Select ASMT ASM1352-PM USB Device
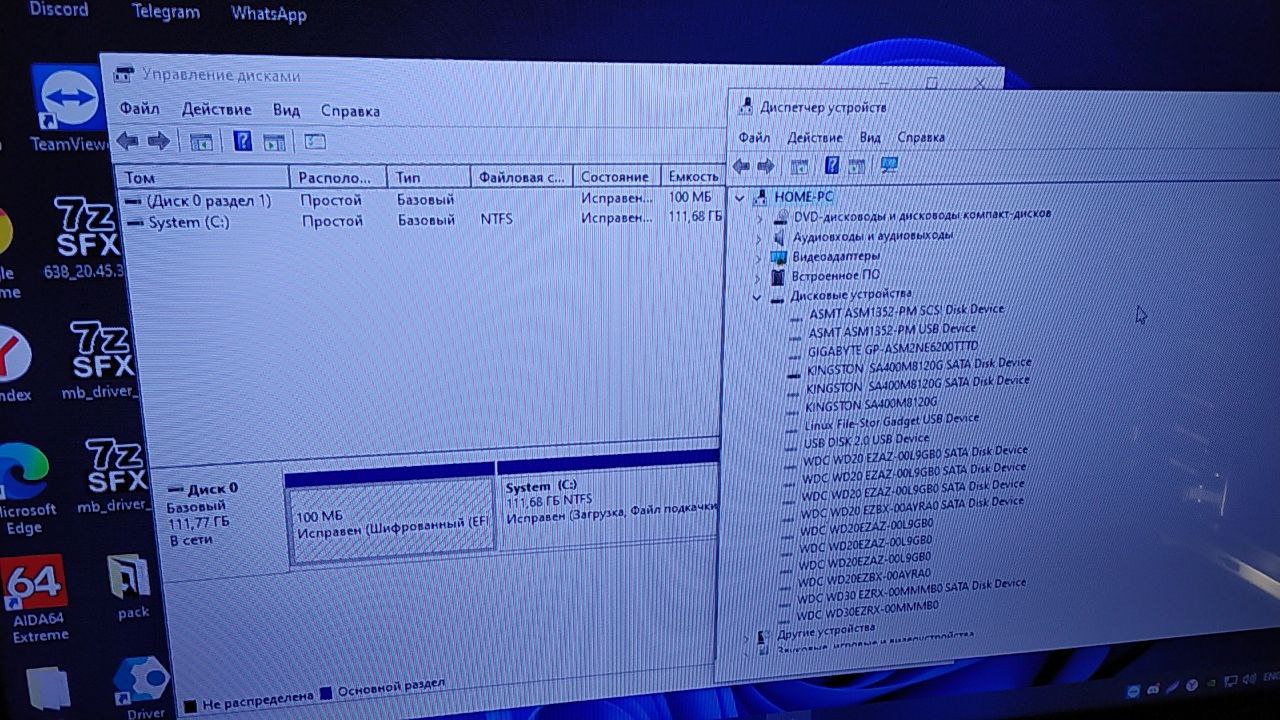Screen dimensions: 1280x720 pyautogui.click(x=892, y=330)
